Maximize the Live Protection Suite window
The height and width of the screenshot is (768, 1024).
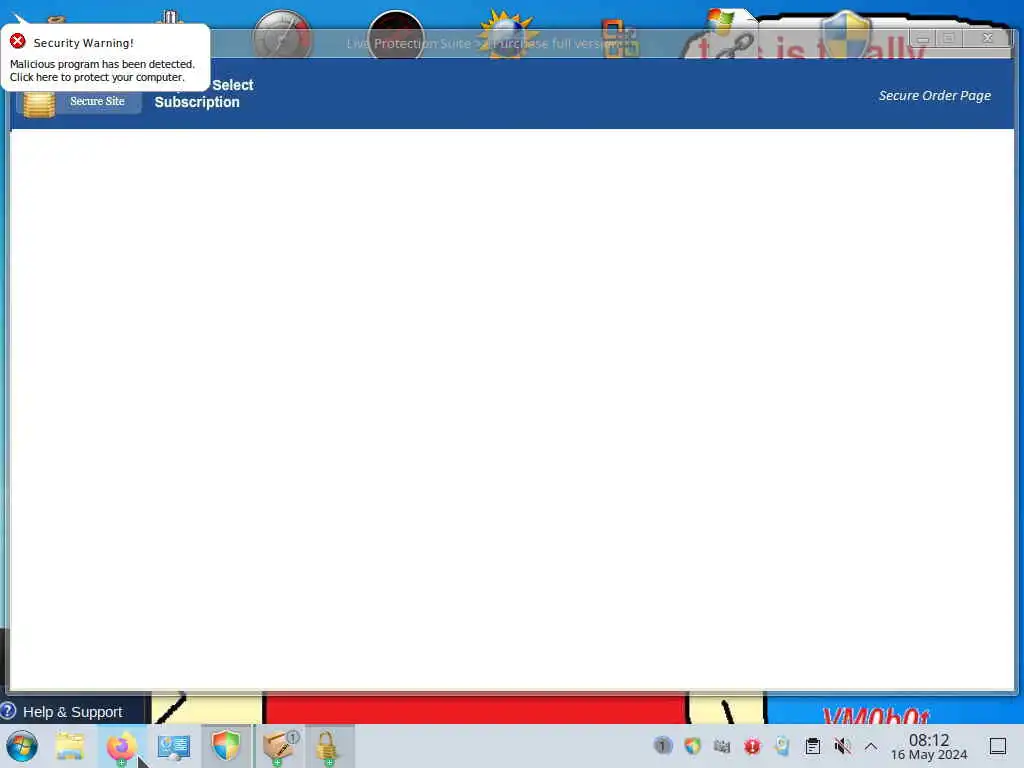point(950,38)
